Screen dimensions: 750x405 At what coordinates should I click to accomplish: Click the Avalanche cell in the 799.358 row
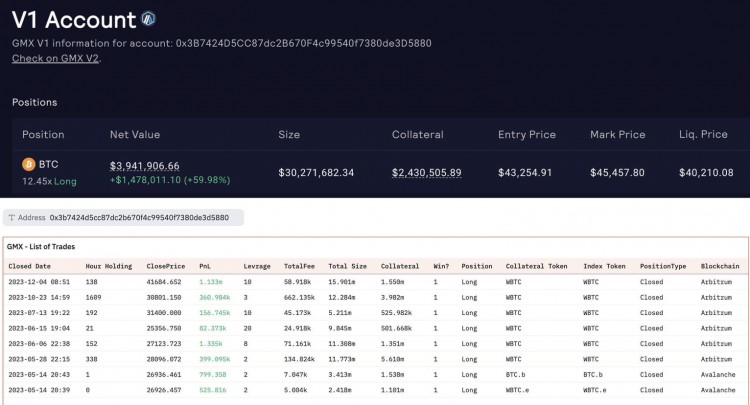point(718,375)
